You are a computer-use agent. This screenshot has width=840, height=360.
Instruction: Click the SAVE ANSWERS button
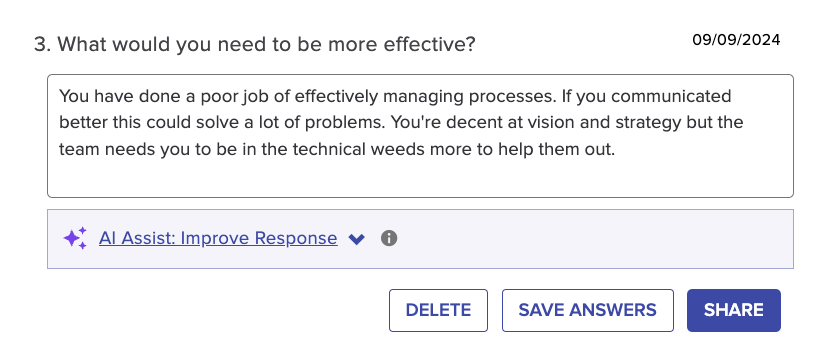click(588, 310)
